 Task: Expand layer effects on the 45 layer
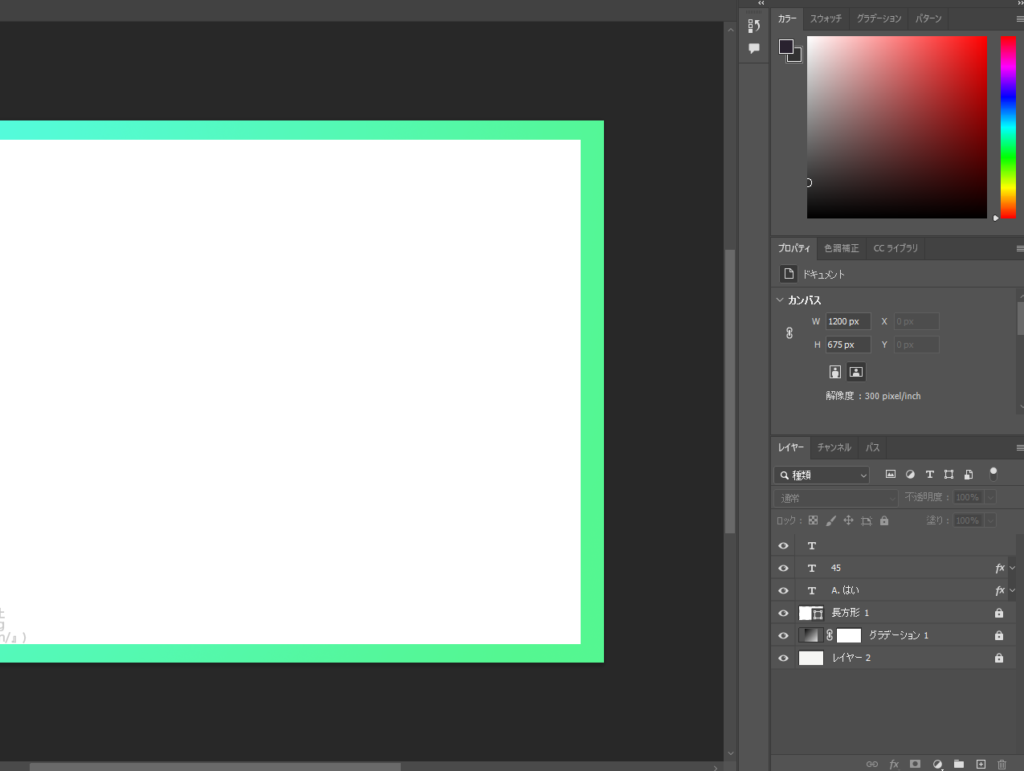(x=1012, y=568)
